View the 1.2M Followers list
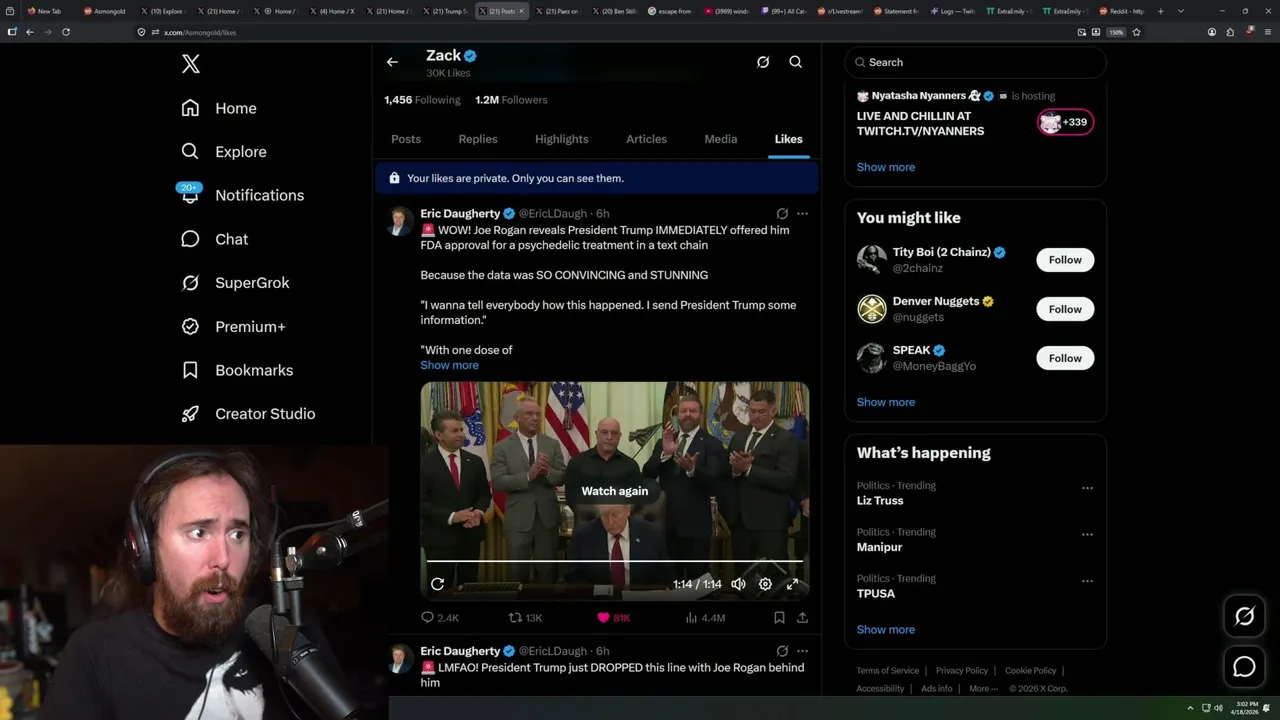This screenshot has height=720, width=1280. pyautogui.click(x=511, y=100)
